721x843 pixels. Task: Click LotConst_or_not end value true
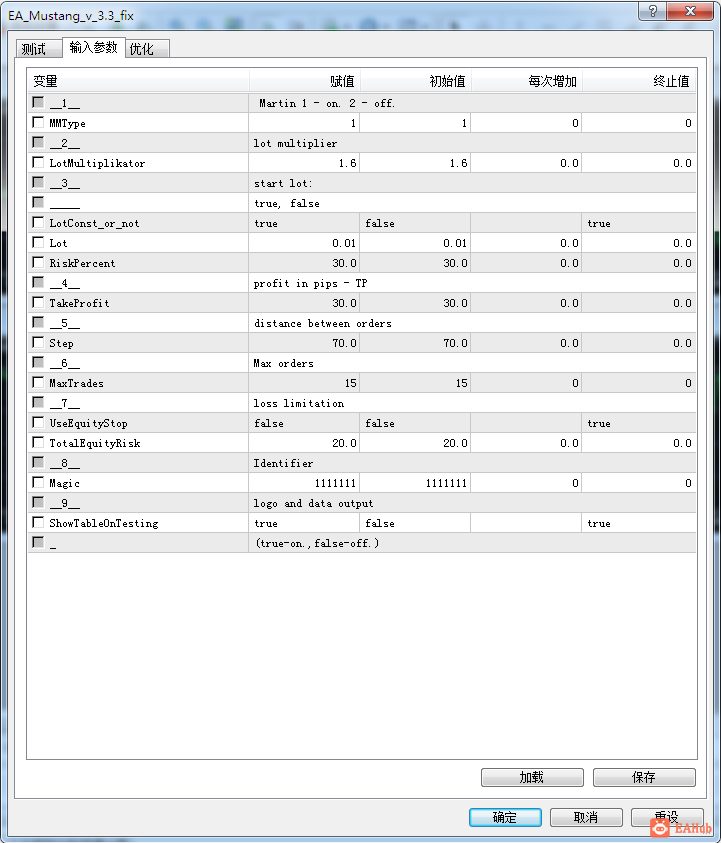(x=639, y=223)
